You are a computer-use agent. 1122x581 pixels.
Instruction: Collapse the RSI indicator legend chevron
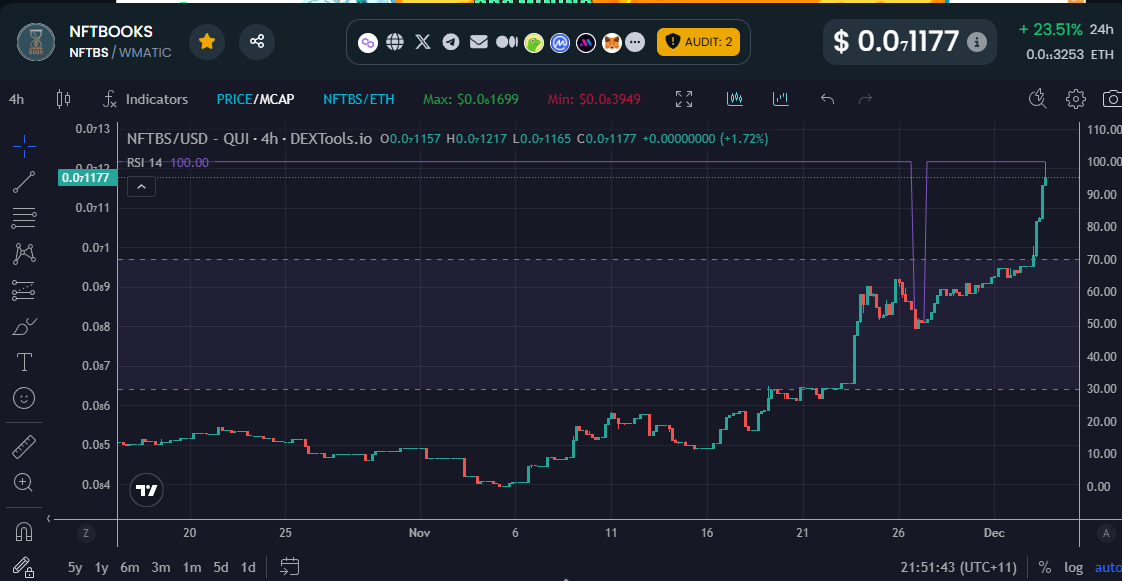[x=141, y=187]
